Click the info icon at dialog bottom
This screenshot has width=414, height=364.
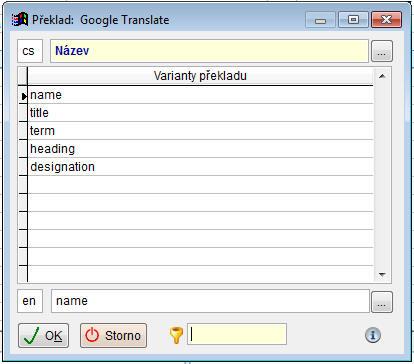[x=373, y=335]
